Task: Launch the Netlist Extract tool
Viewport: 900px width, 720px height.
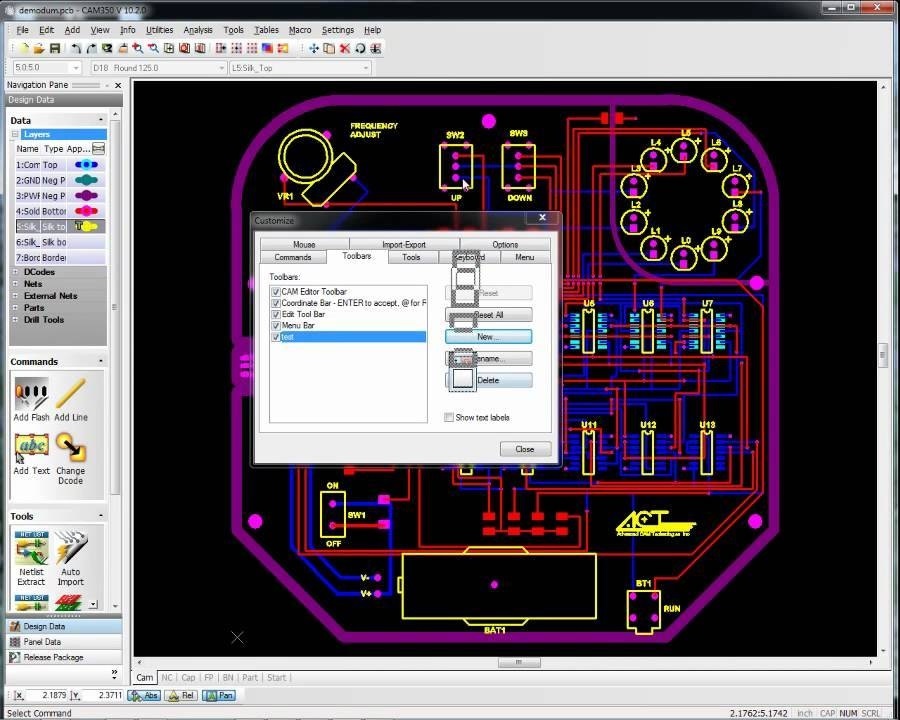Action: click(31, 549)
